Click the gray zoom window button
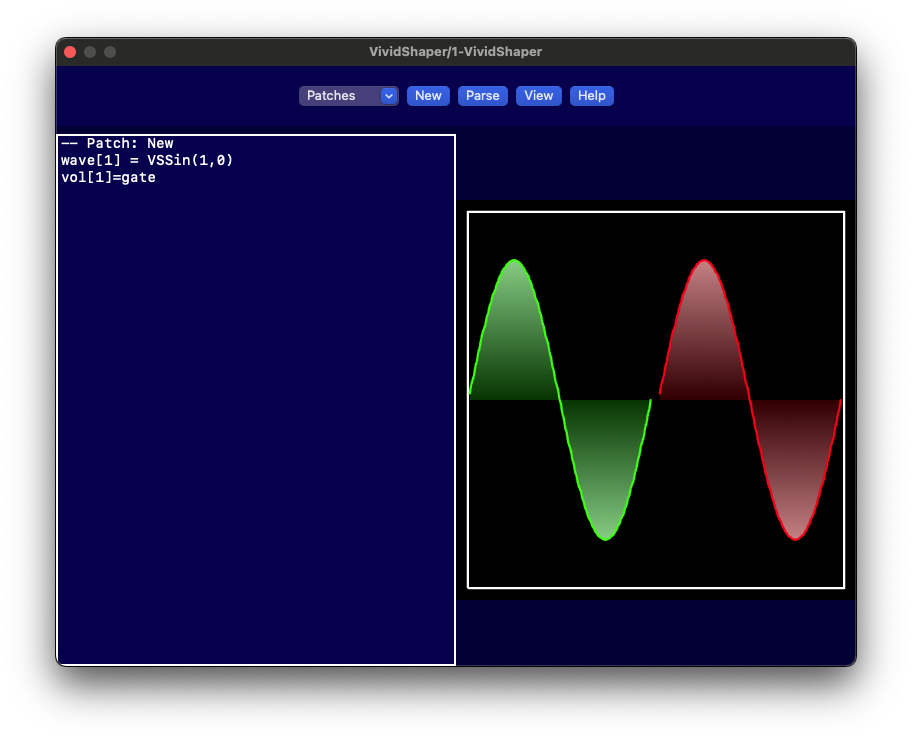Image resolution: width=912 pixels, height=740 pixels. click(110, 52)
